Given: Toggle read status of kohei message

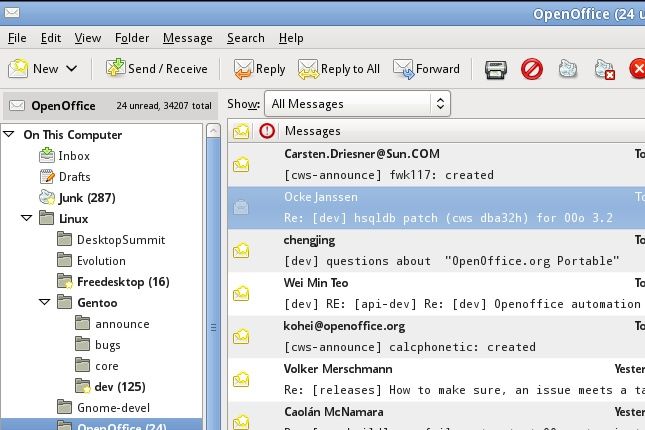Looking at the screenshot, I should (x=241, y=337).
